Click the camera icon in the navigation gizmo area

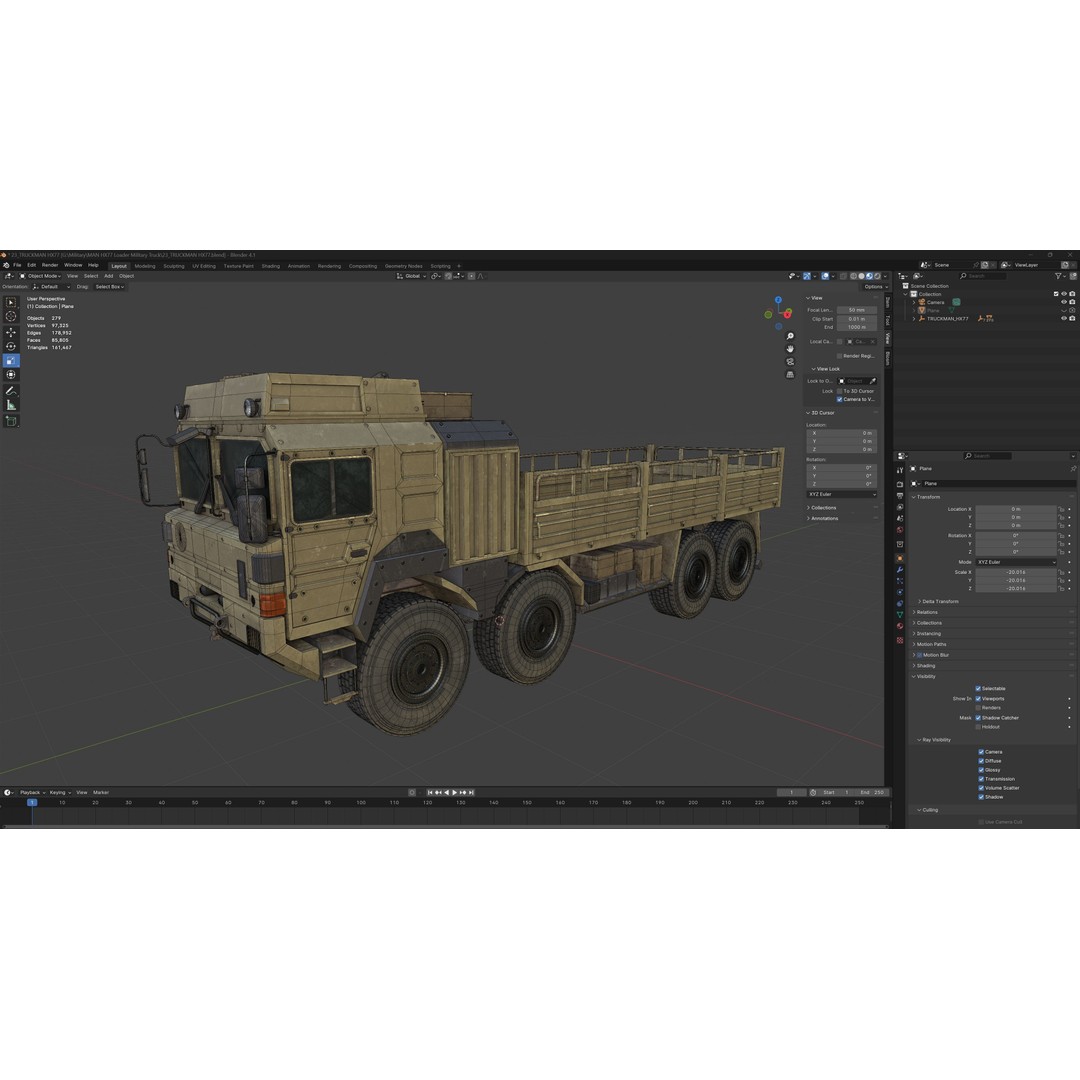click(x=790, y=361)
